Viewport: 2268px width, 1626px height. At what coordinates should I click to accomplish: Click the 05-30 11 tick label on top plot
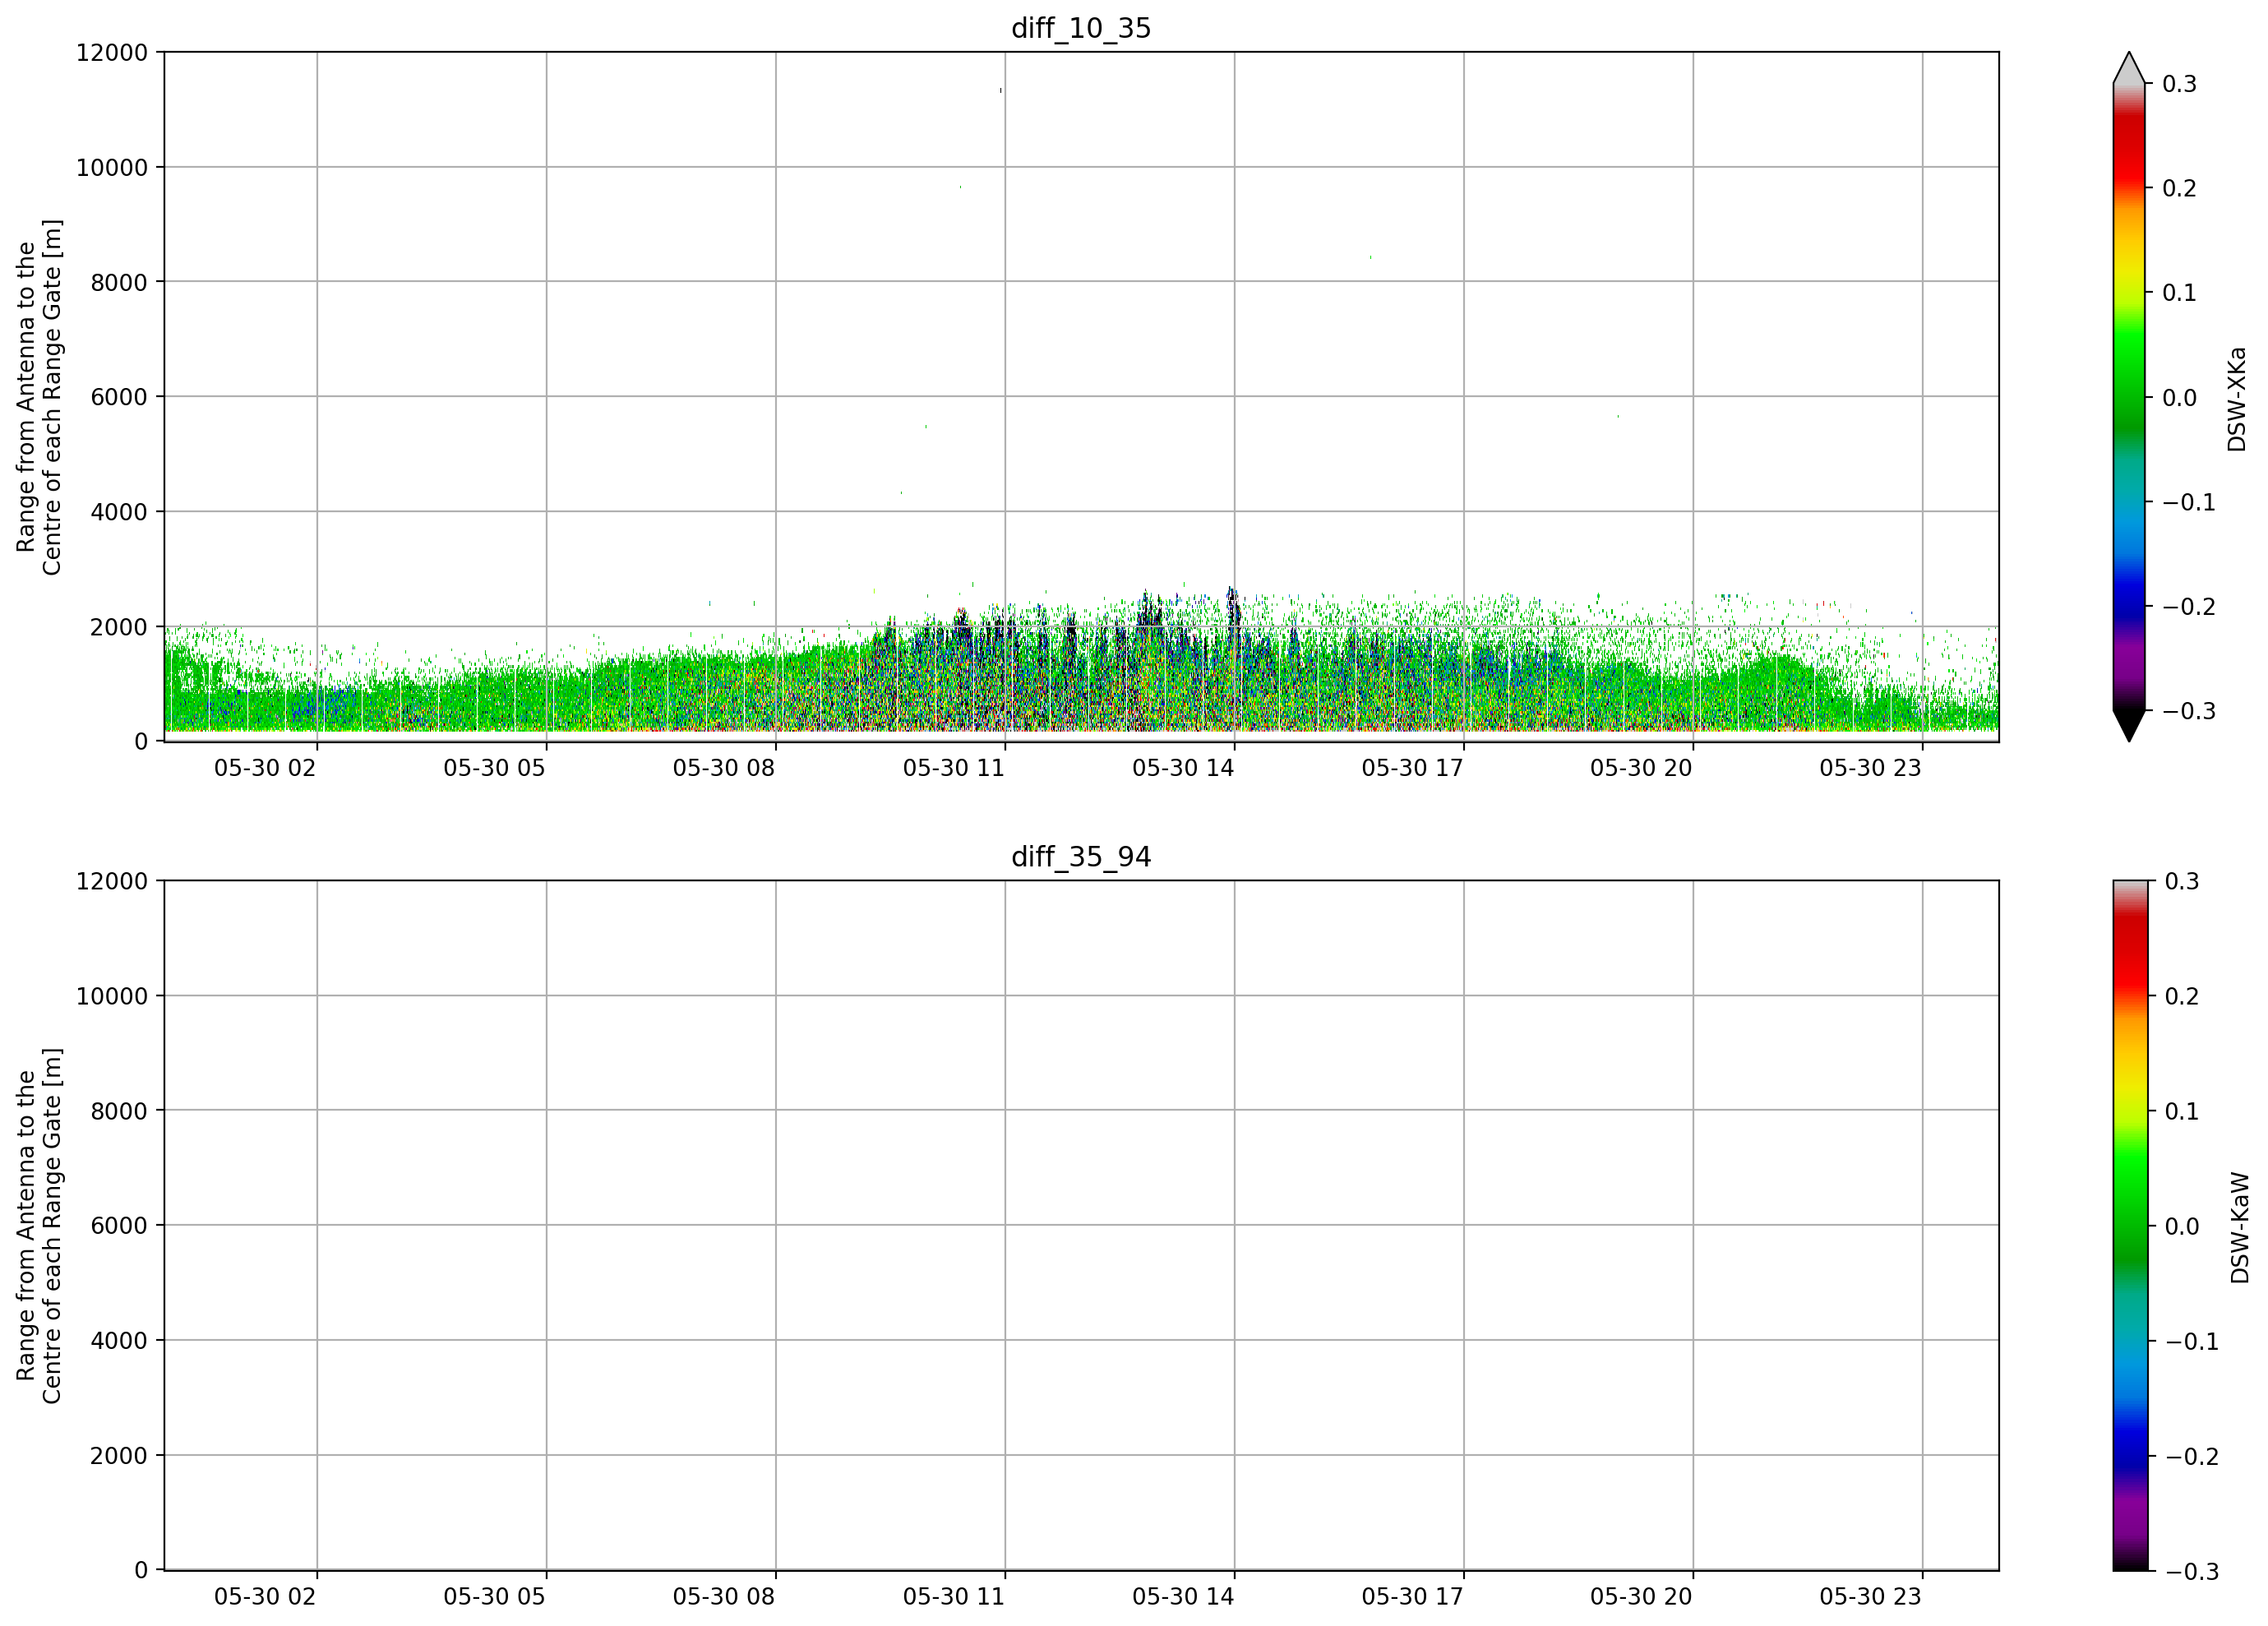point(953,768)
